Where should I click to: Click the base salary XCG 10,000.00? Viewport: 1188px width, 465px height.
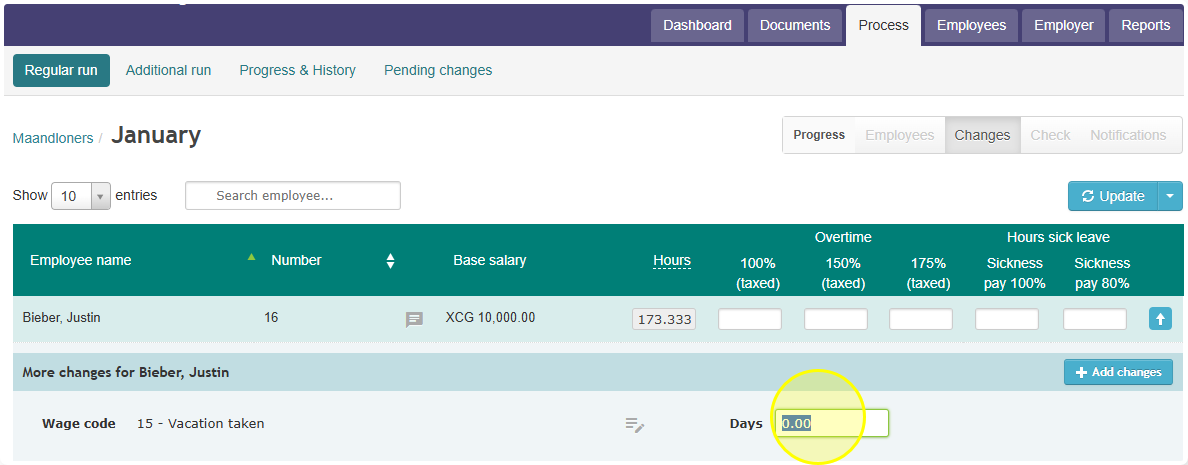(490, 318)
